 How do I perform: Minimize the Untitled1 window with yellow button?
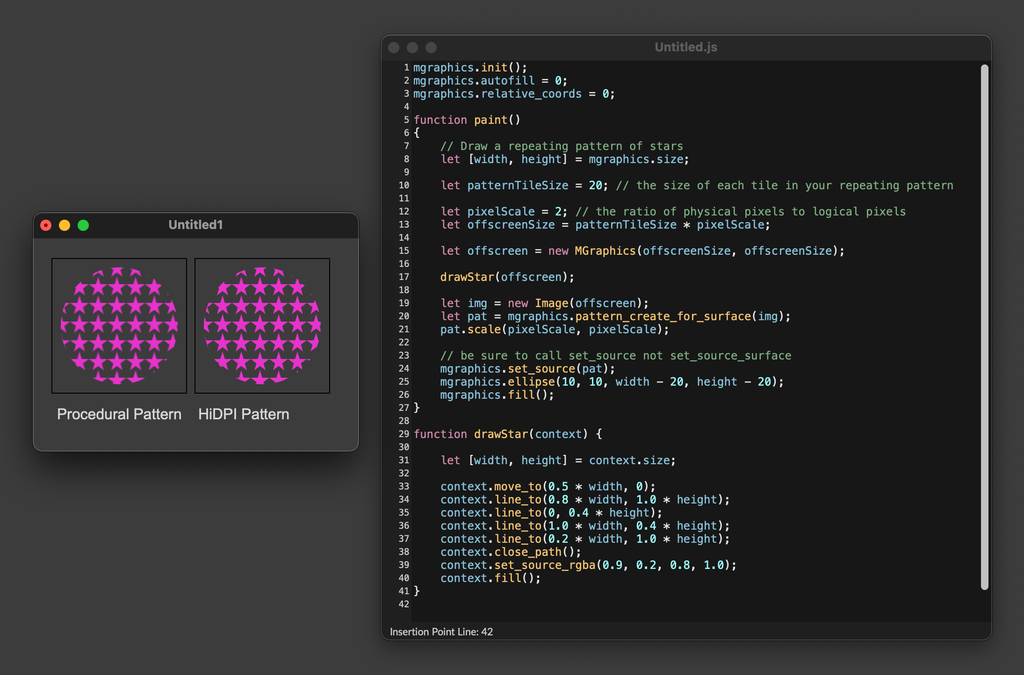coord(65,225)
